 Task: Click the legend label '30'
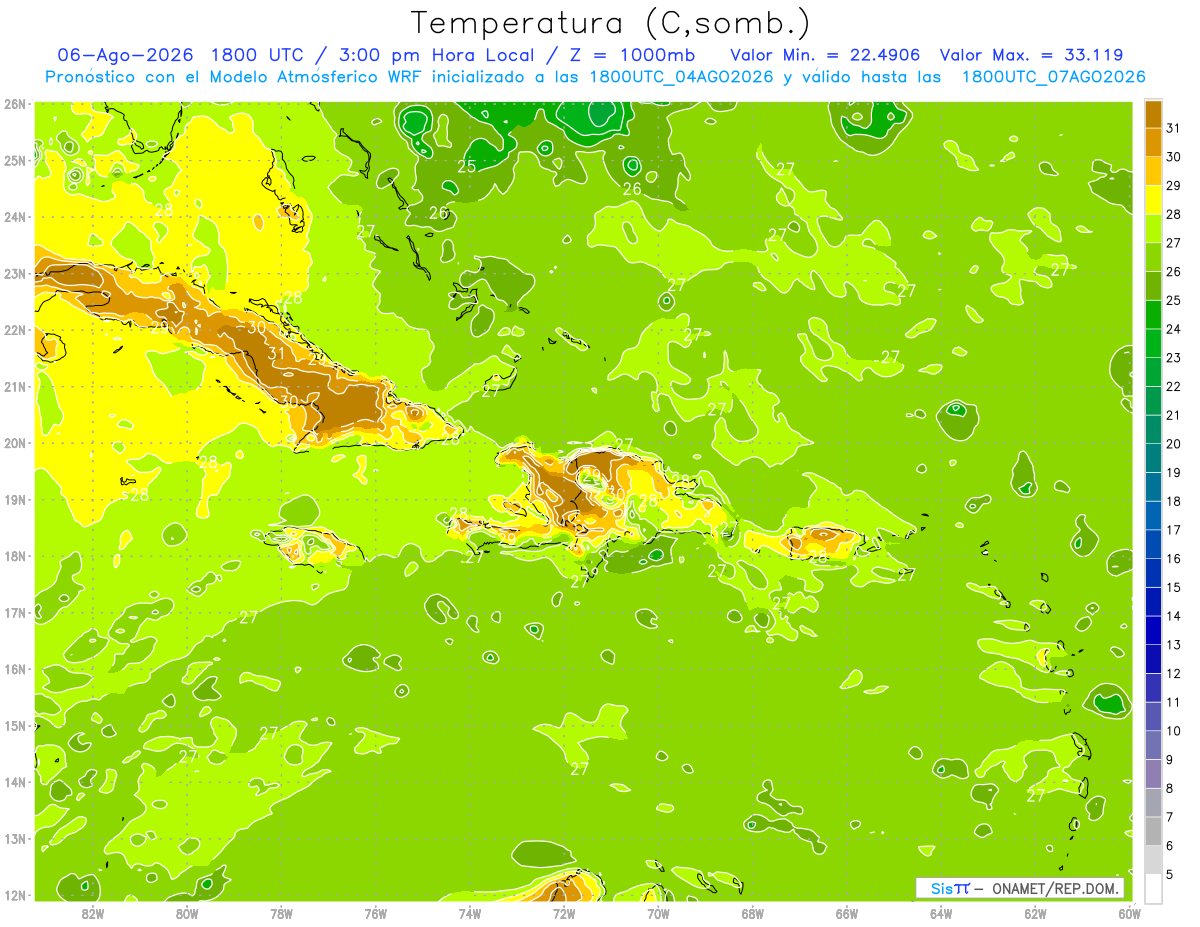coord(1174,157)
